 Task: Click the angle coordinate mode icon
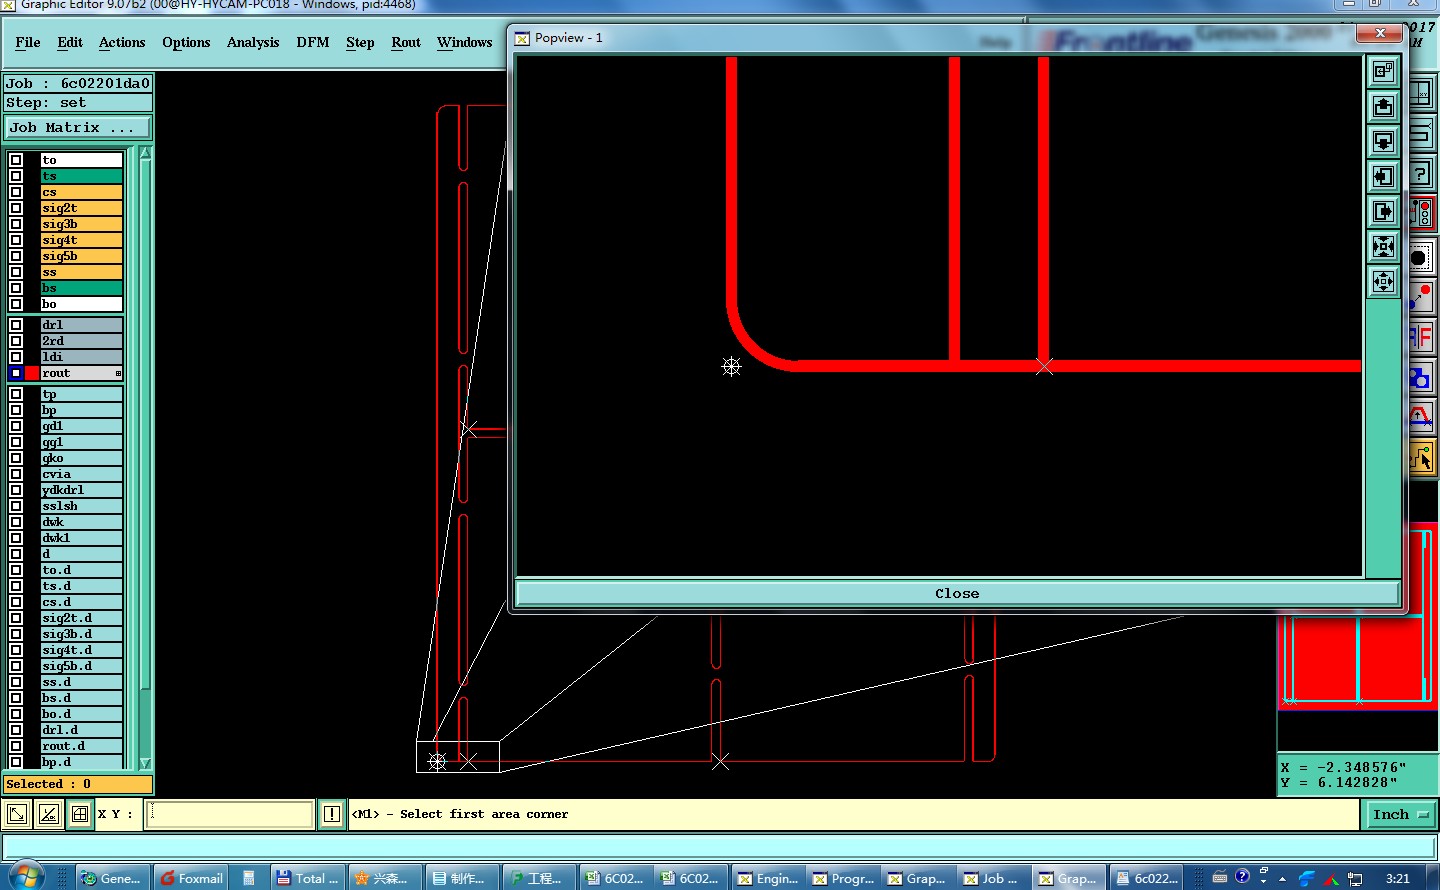(48, 814)
